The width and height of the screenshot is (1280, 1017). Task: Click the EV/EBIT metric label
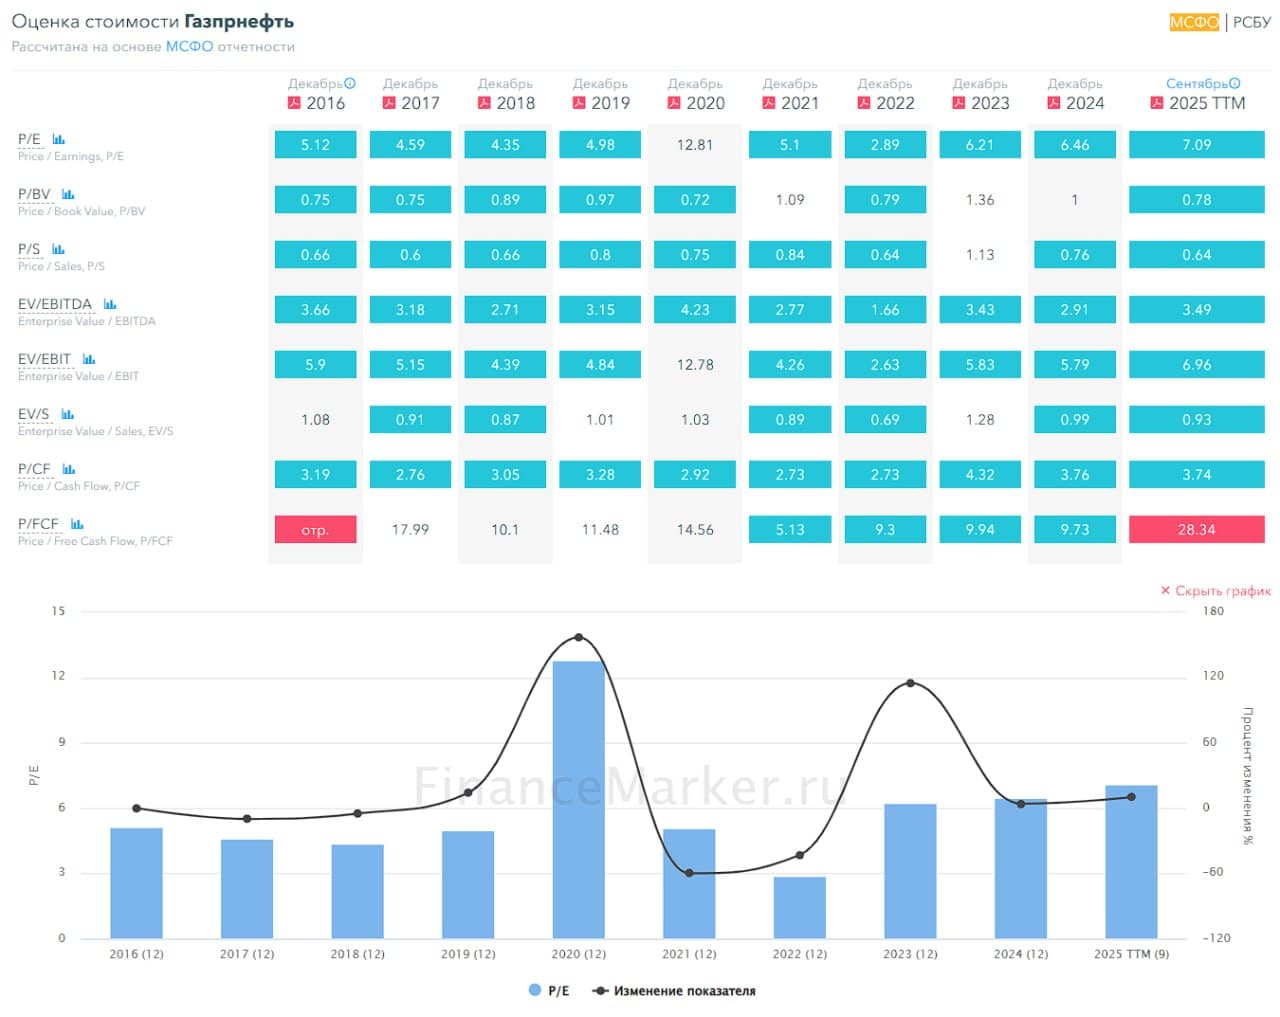[x=44, y=359]
